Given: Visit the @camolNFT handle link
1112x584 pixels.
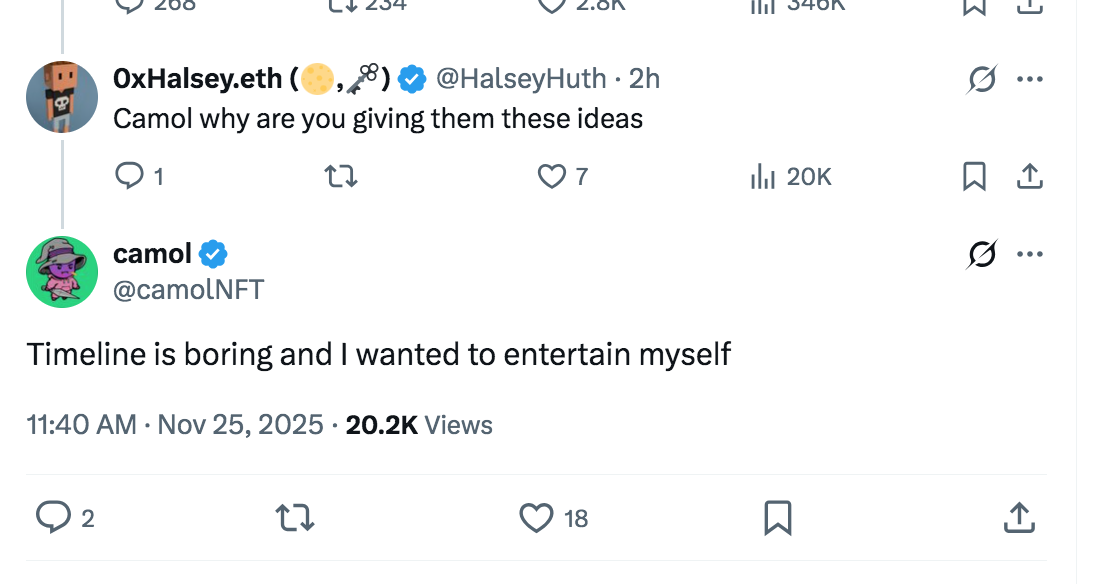Looking at the screenshot, I should (189, 289).
